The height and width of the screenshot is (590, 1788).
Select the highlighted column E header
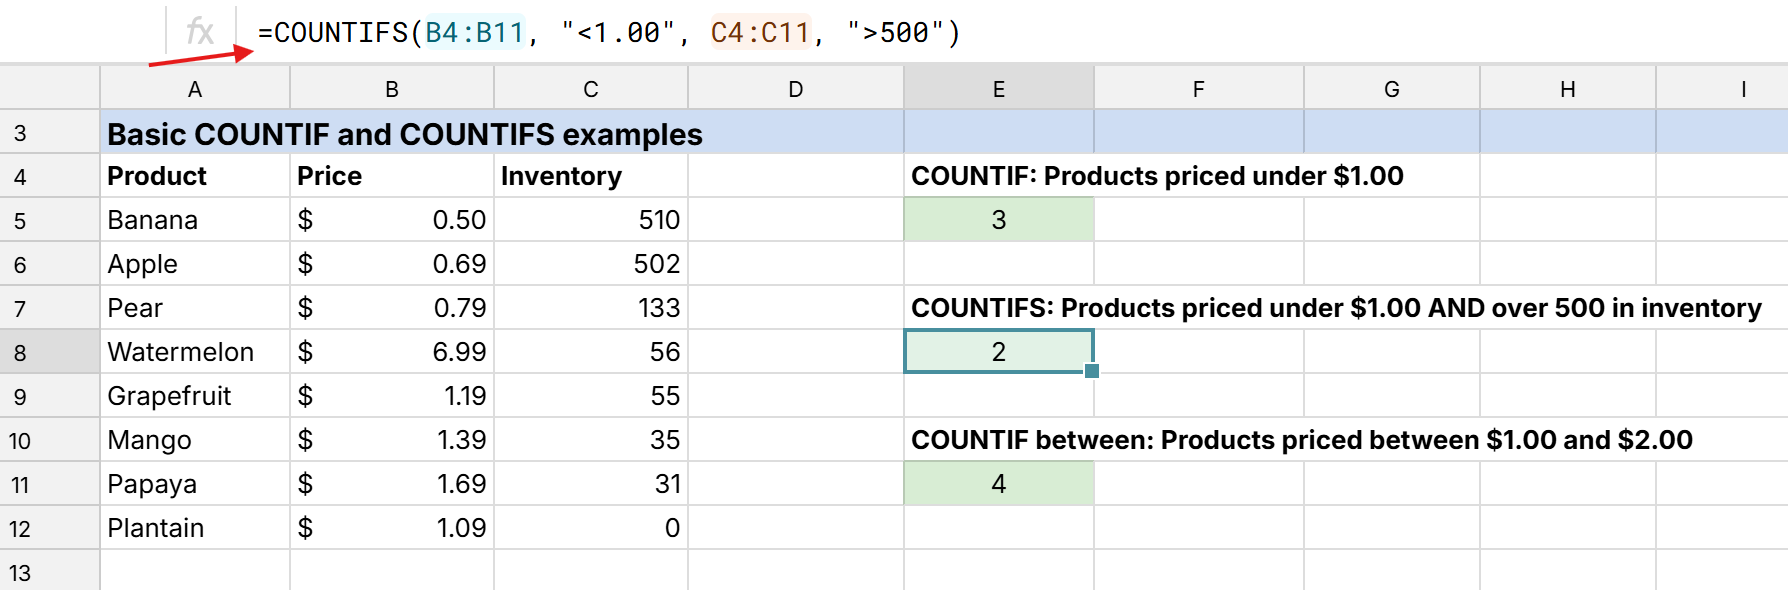point(998,89)
